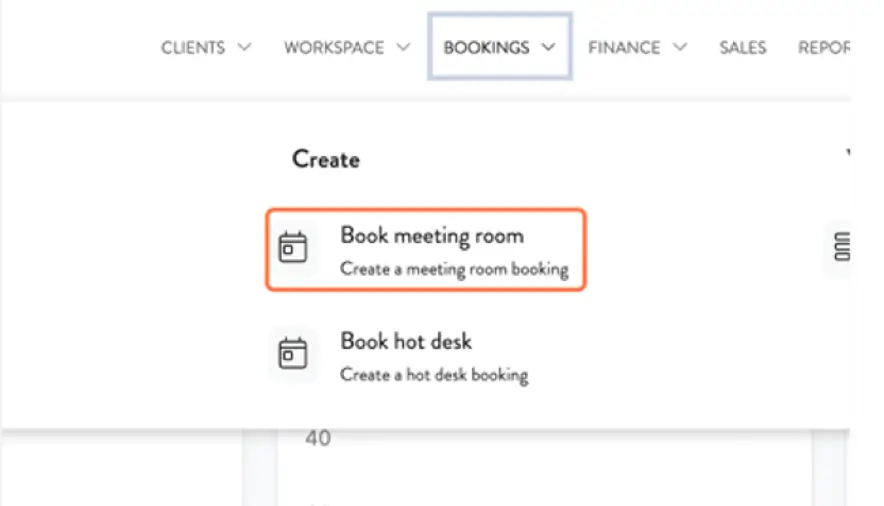This screenshot has height=506, width=884.
Task: Select Book meeting room option
Action: point(426,250)
